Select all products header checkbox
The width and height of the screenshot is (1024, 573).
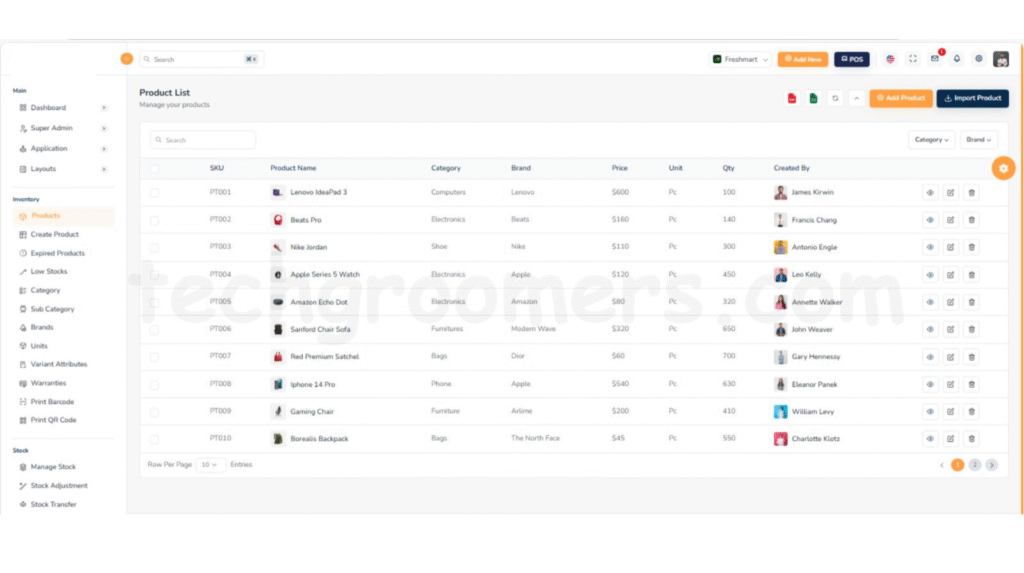[154, 169]
